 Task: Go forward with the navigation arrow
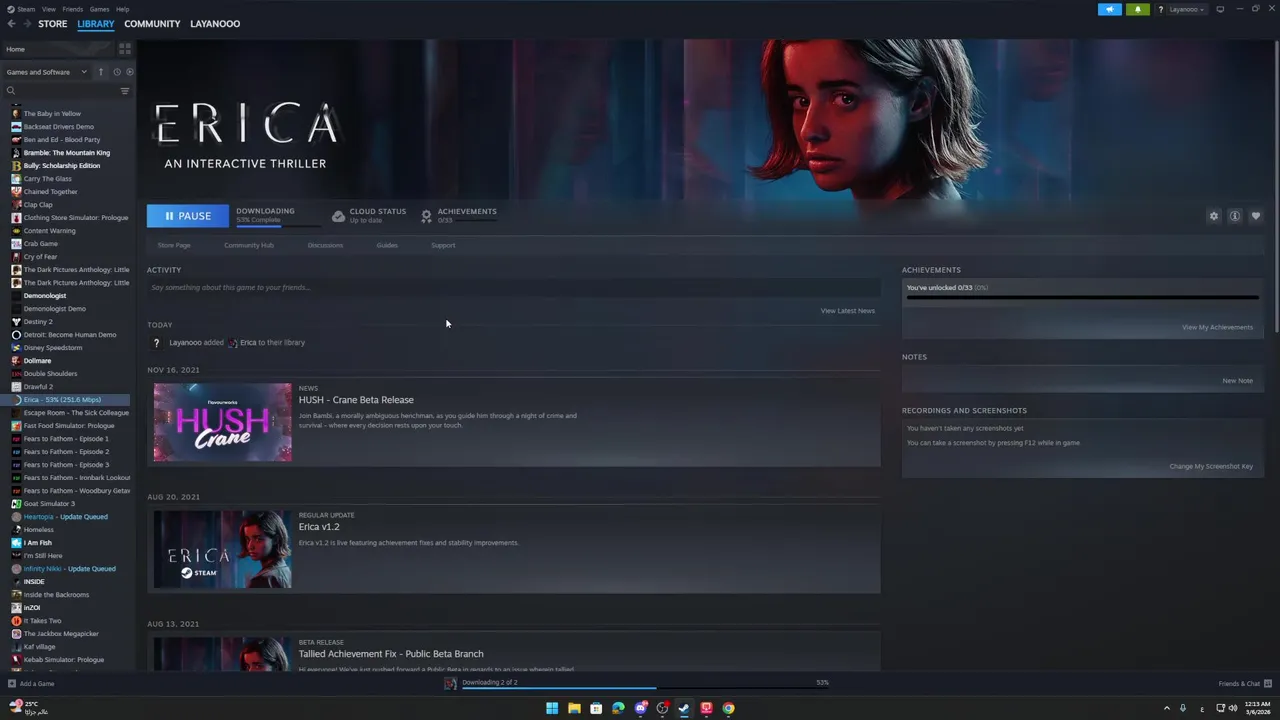[x=26, y=24]
